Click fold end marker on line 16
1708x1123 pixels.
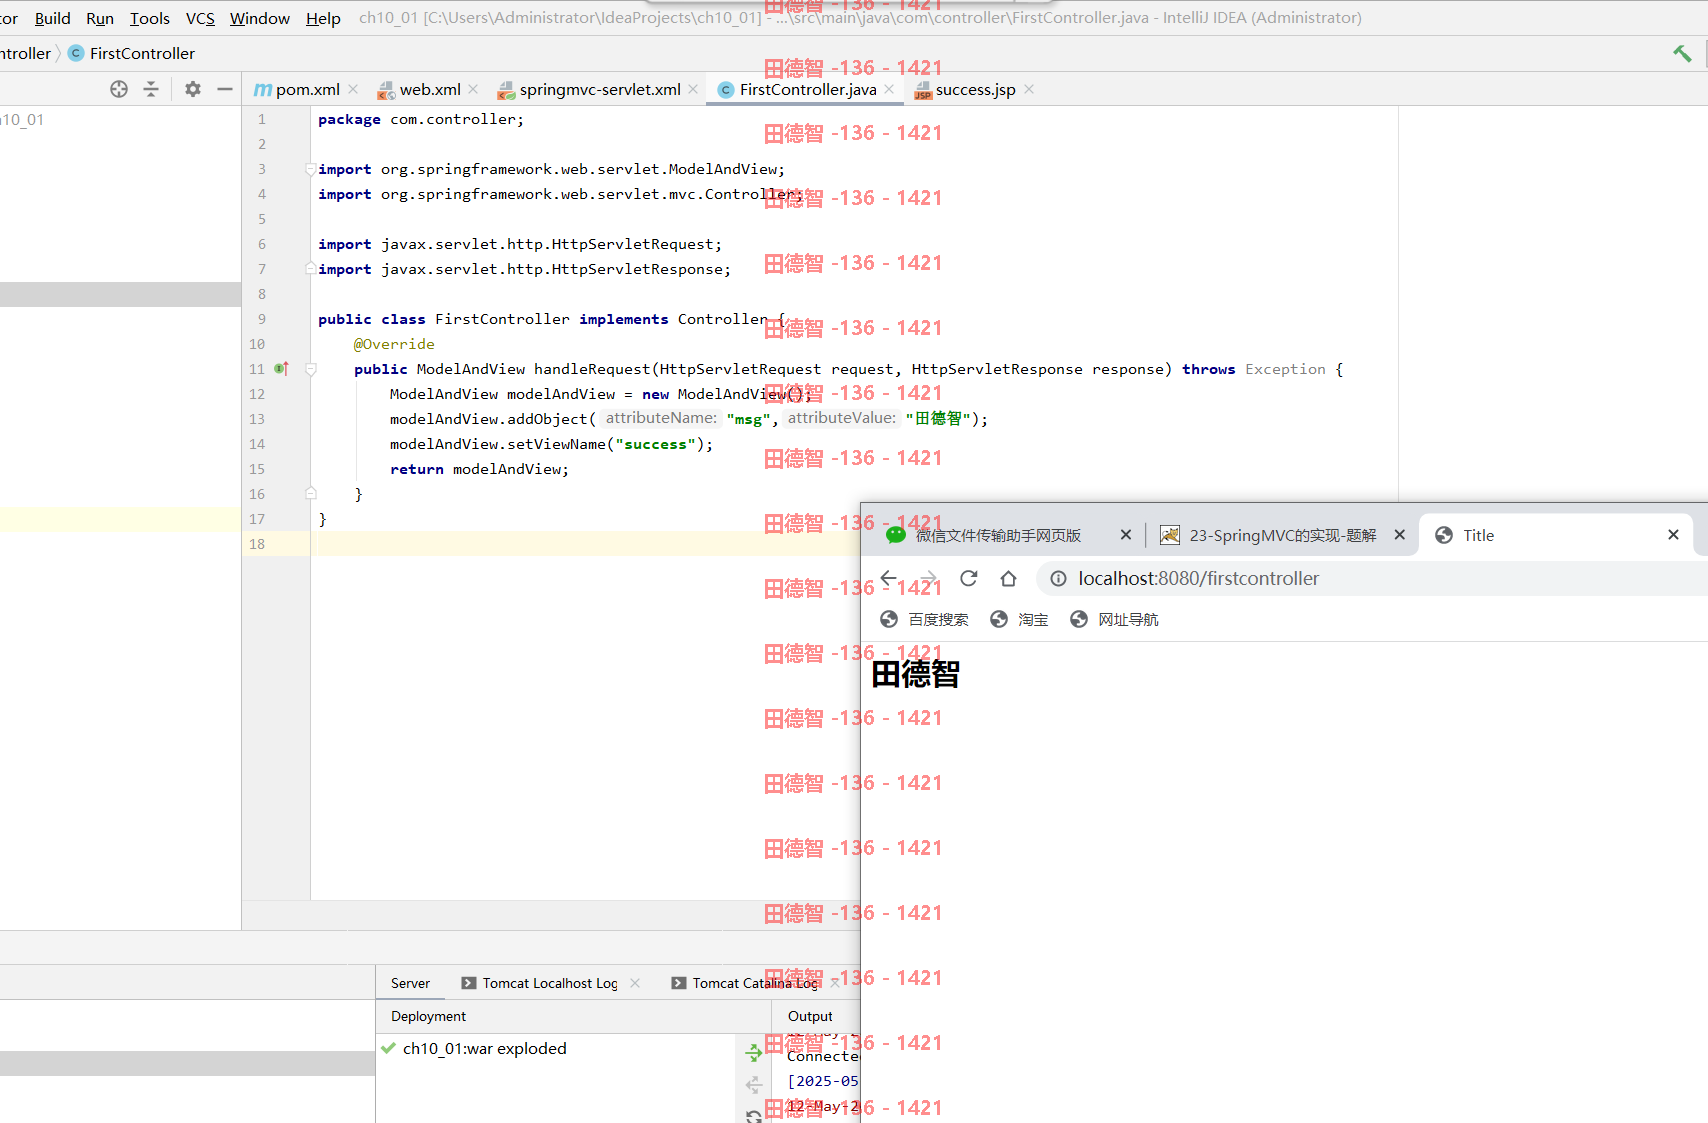[x=310, y=494]
